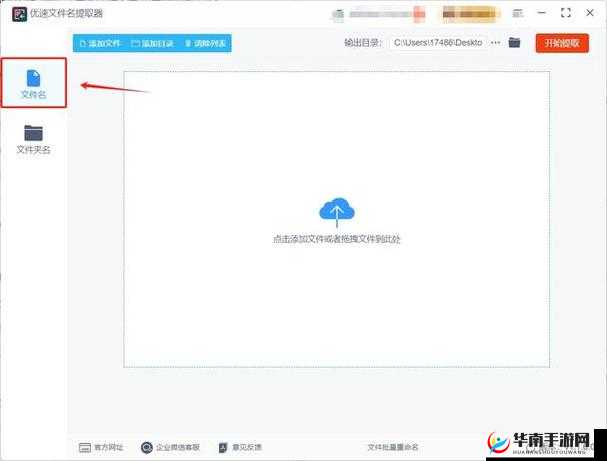Click the 点击添加文件或者拖拽文件到此处 prompt text
Image resolution: width=607 pixels, height=461 pixels.
pos(336,239)
